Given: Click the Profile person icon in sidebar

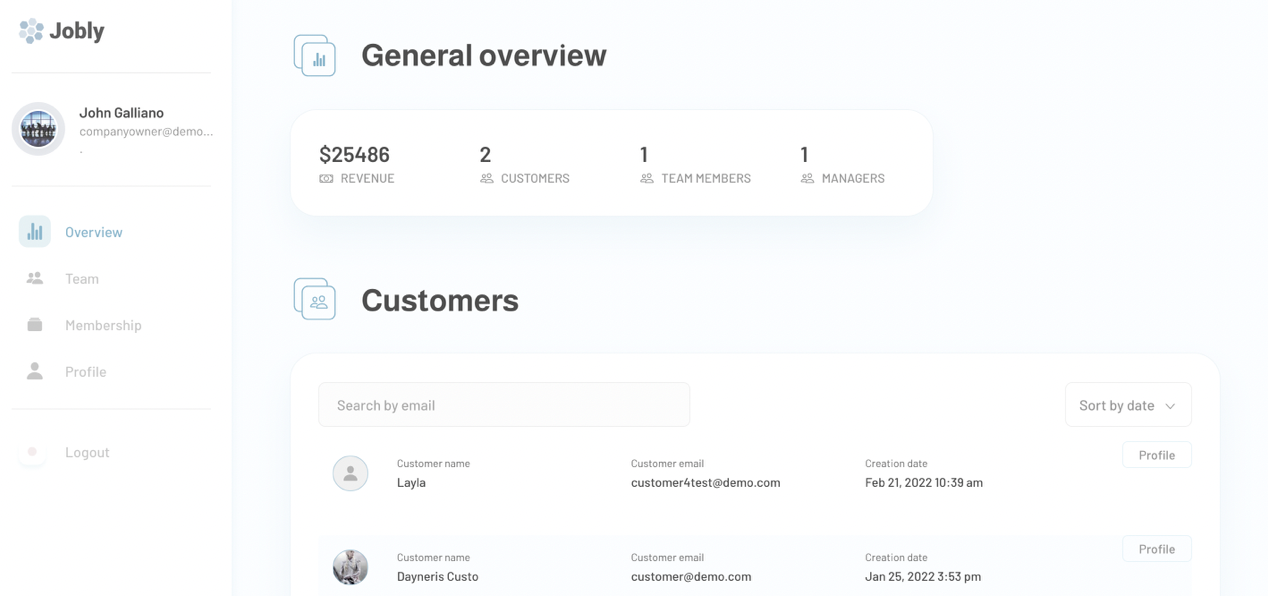Looking at the screenshot, I should [x=35, y=372].
